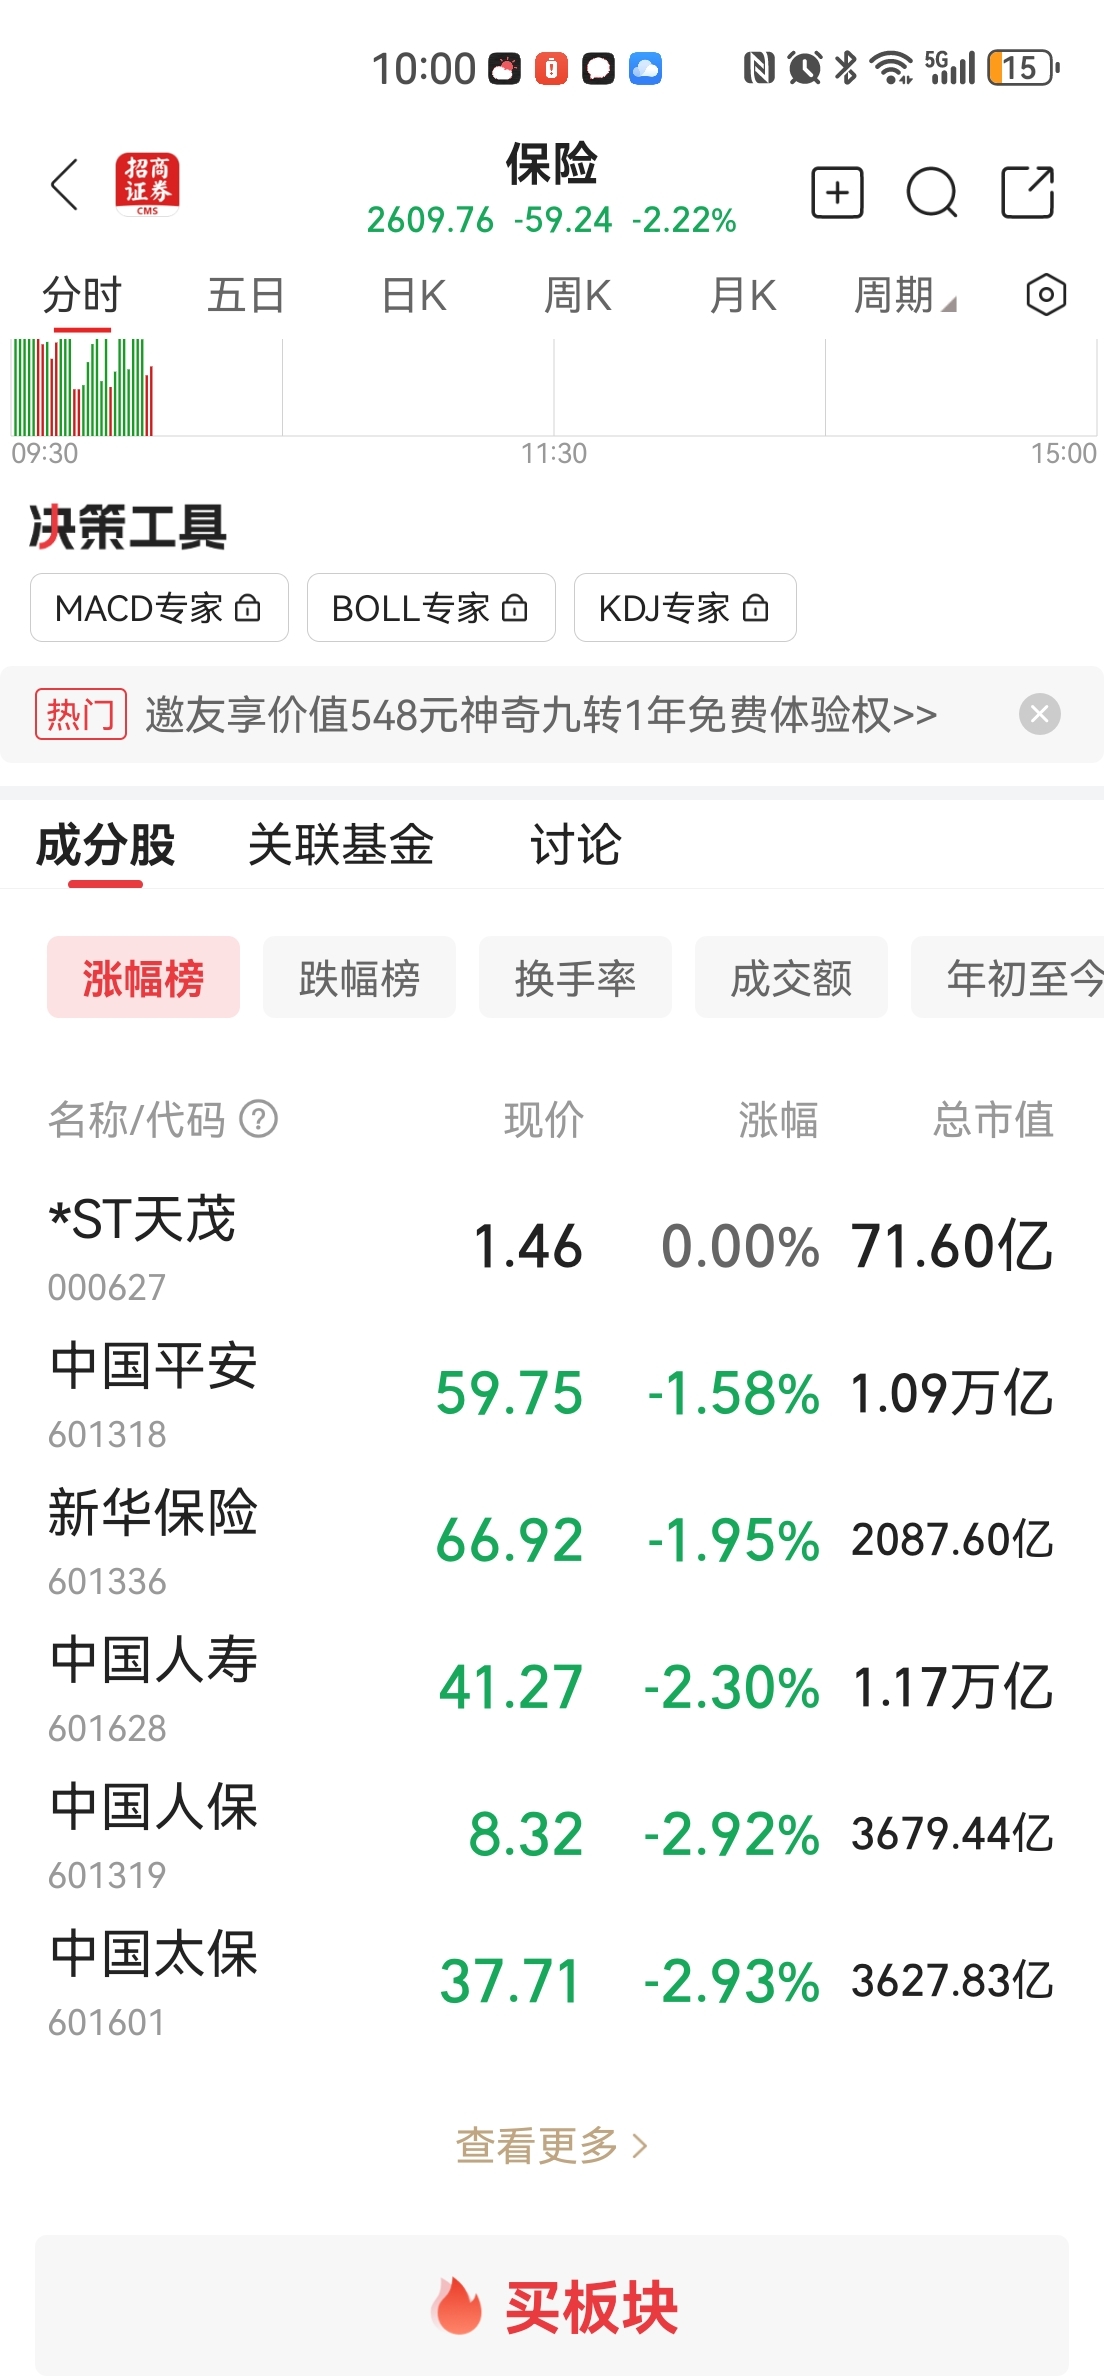Image resolution: width=1104 pixels, height=2376 pixels.
Task: Switch to 分时 chart tab
Action: [82, 296]
